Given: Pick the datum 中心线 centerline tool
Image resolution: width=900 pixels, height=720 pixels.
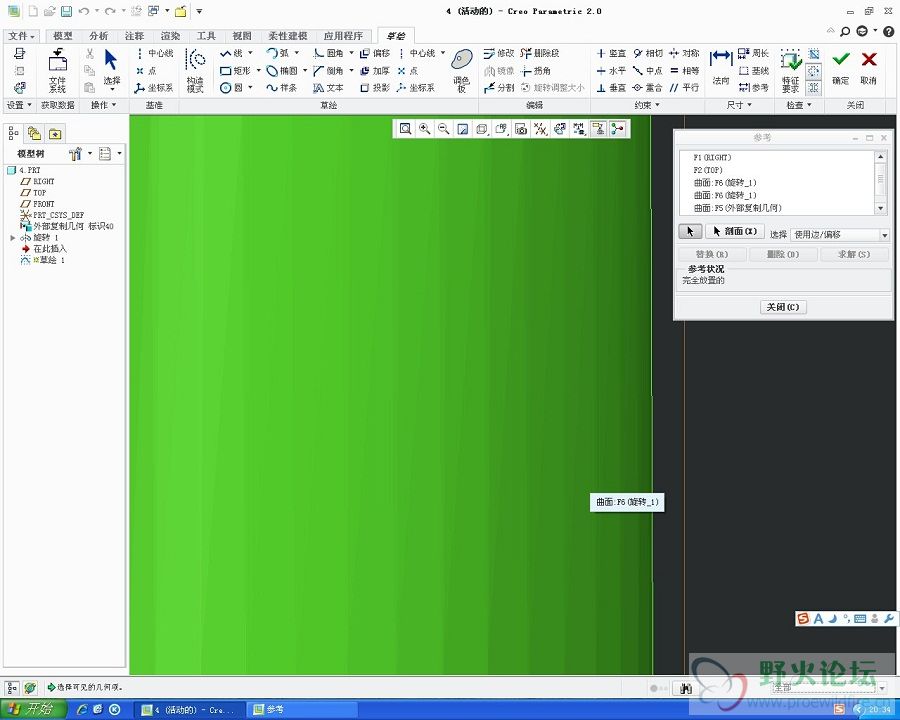Looking at the screenshot, I should click(x=154, y=53).
